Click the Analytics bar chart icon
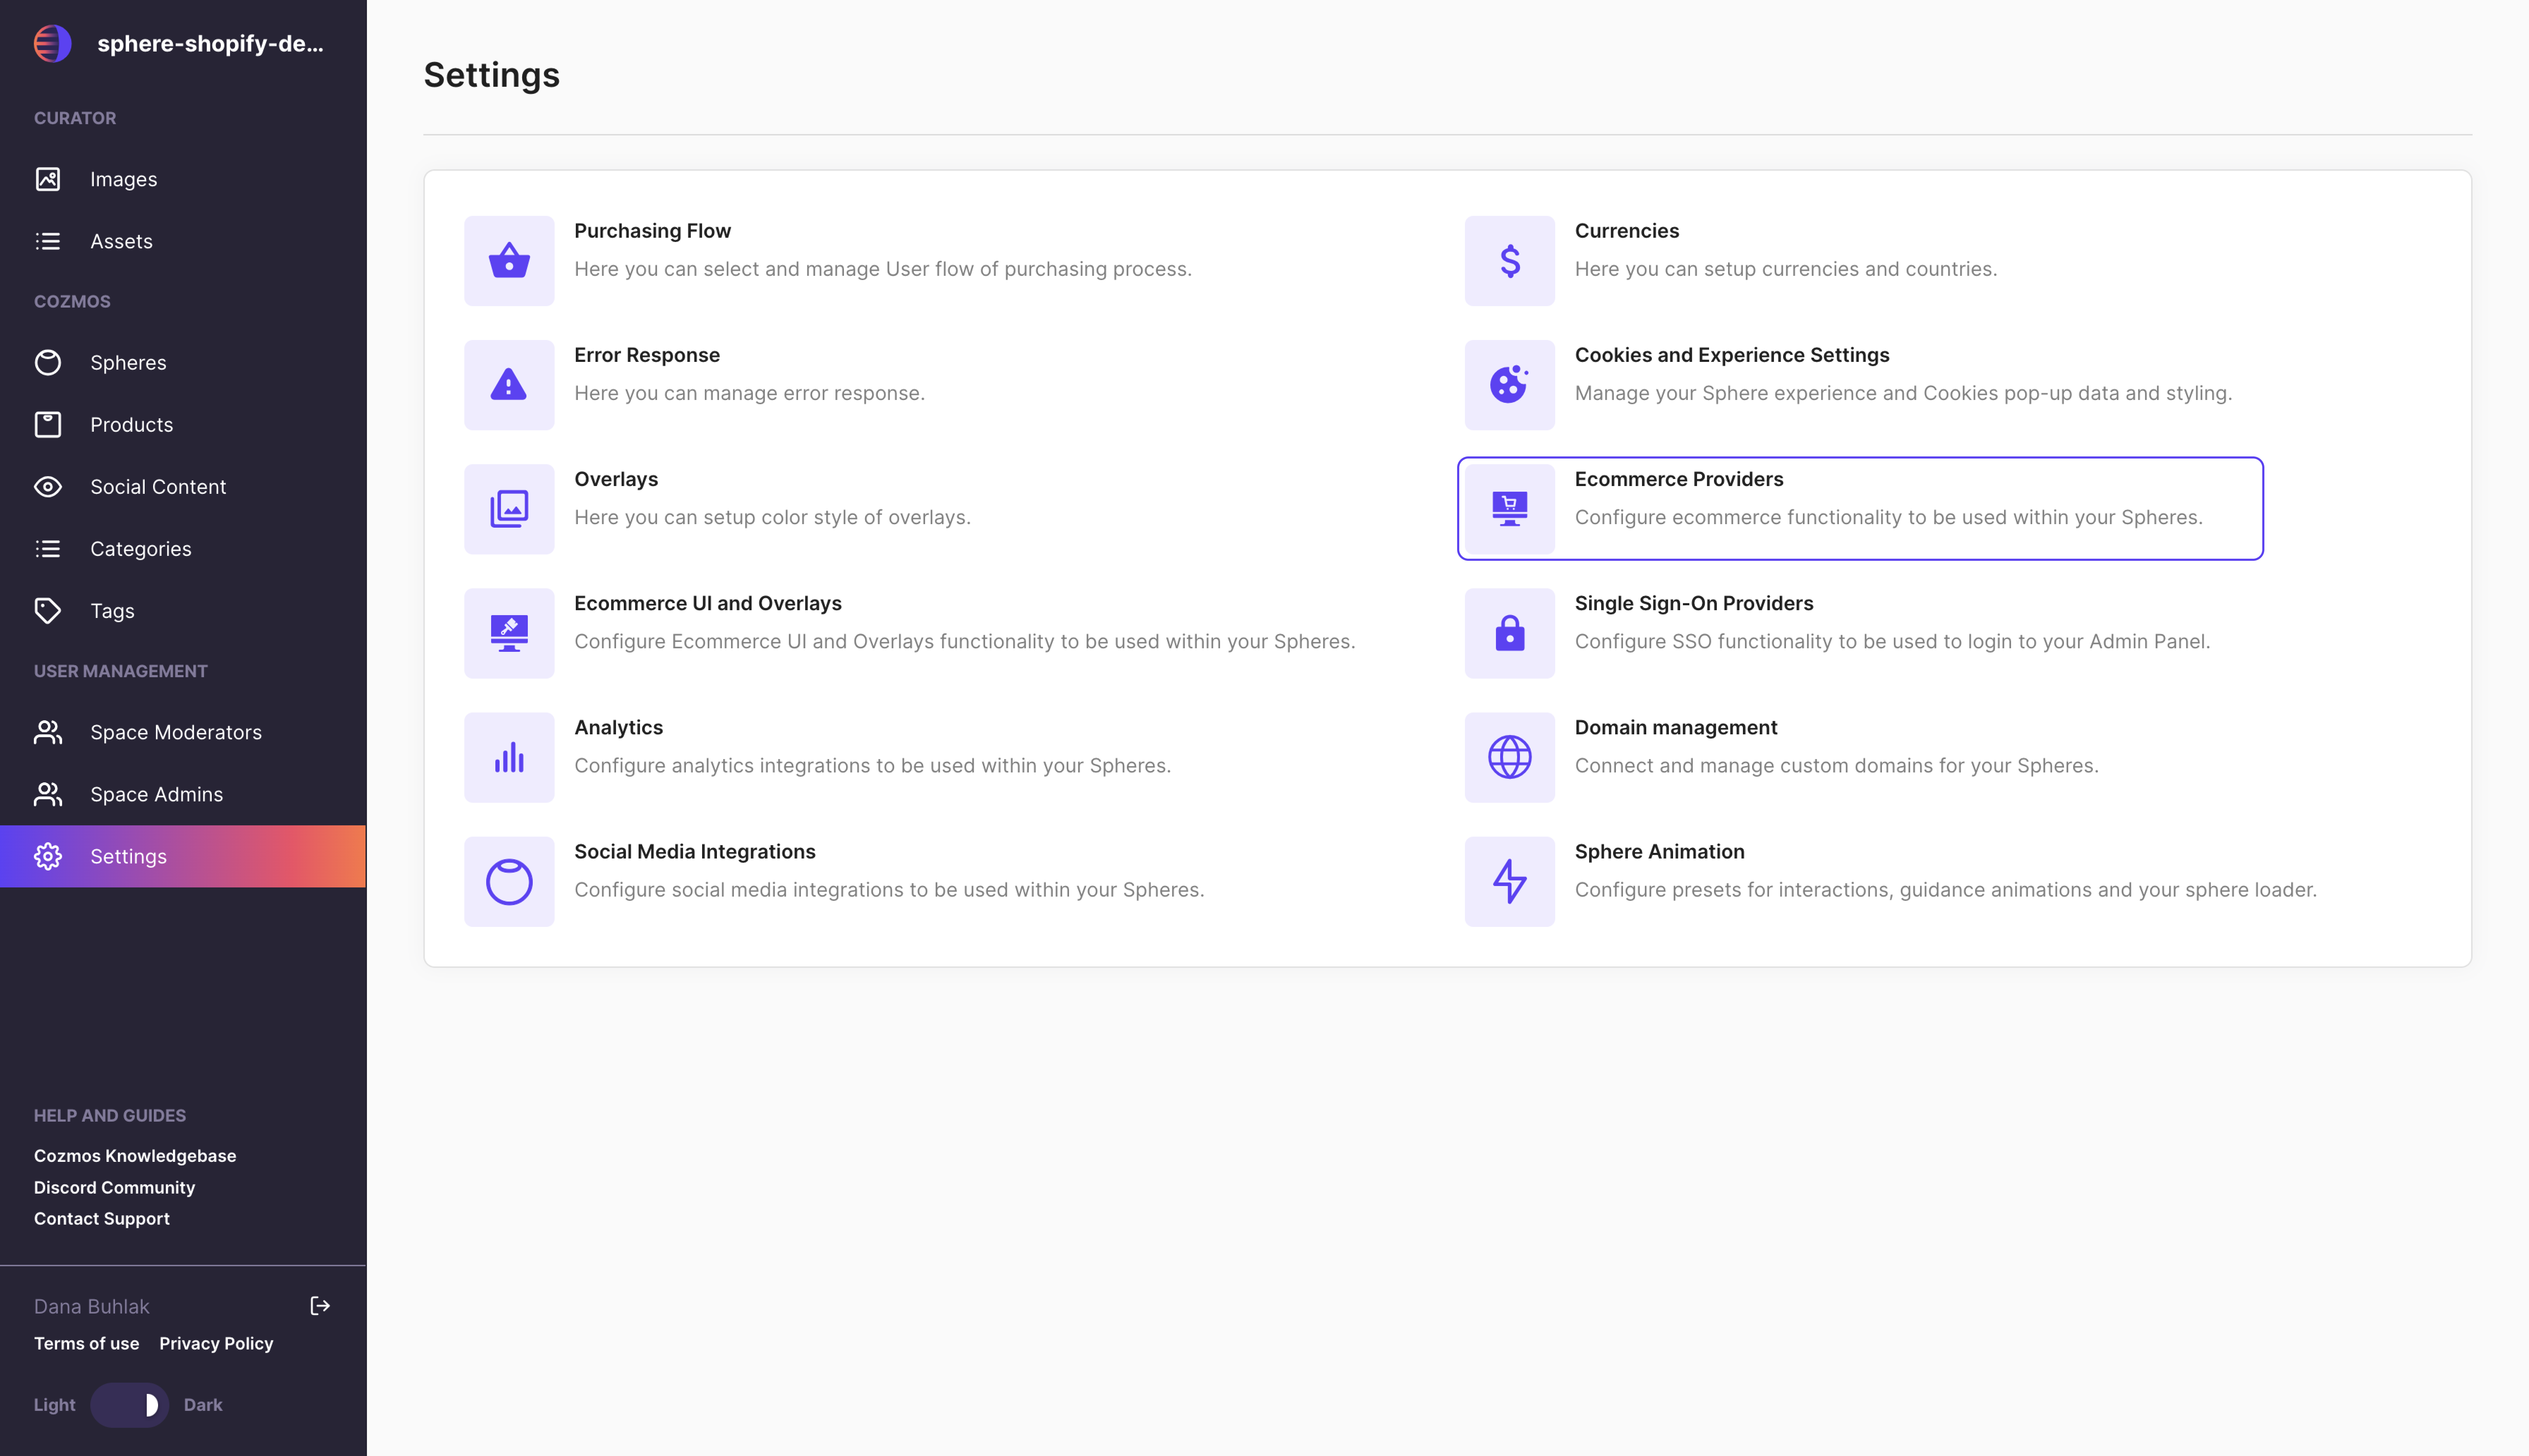This screenshot has height=1456, width=2529. coord(509,757)
